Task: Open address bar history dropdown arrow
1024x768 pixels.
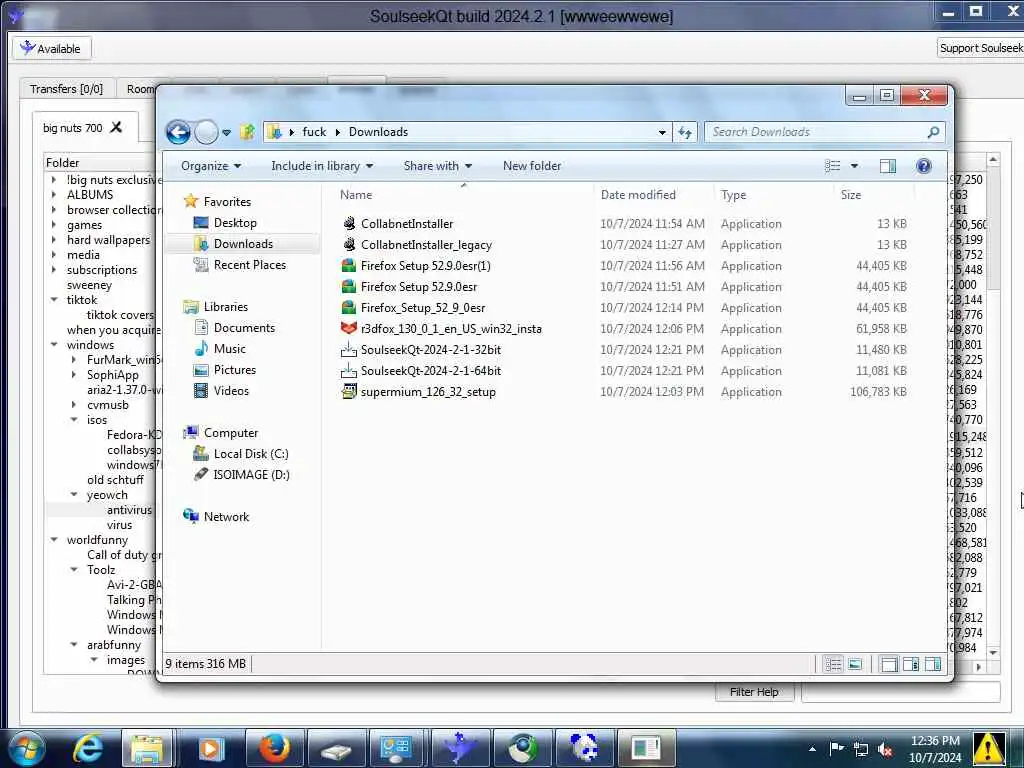Action: pos(662,133)
